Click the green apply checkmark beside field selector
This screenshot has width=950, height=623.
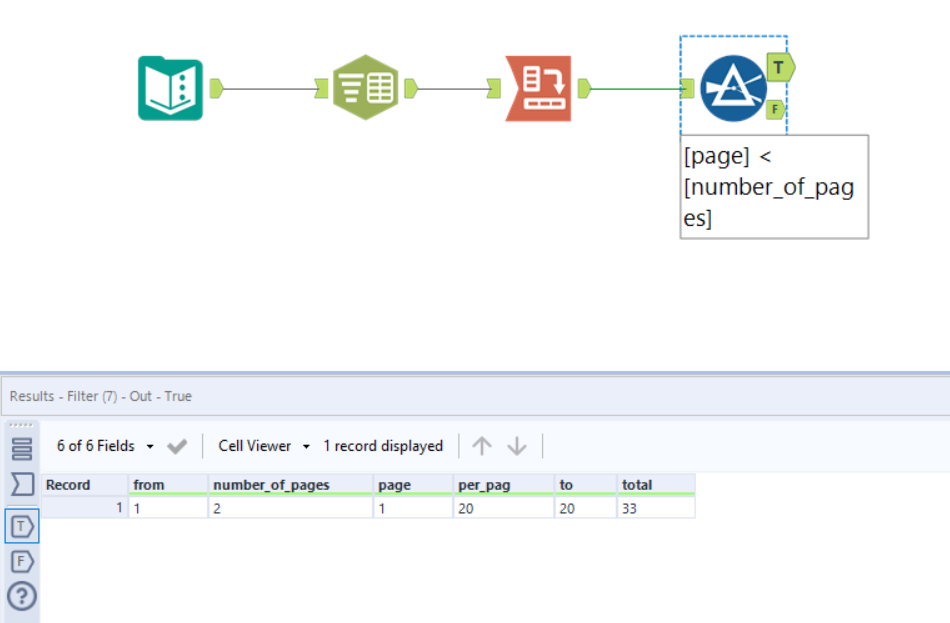[x=177, y=446]
